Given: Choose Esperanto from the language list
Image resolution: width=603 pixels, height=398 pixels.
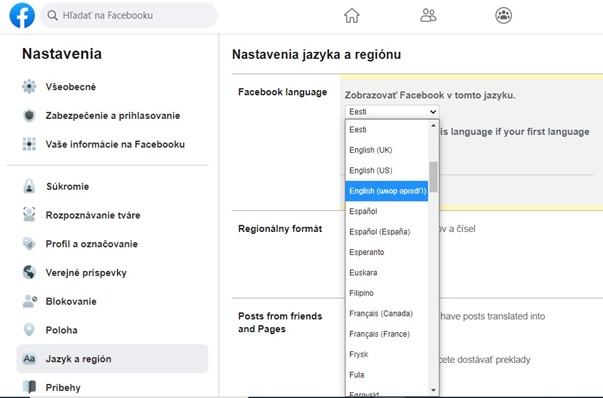Looking at the screenshot, I should pos(387,252).
